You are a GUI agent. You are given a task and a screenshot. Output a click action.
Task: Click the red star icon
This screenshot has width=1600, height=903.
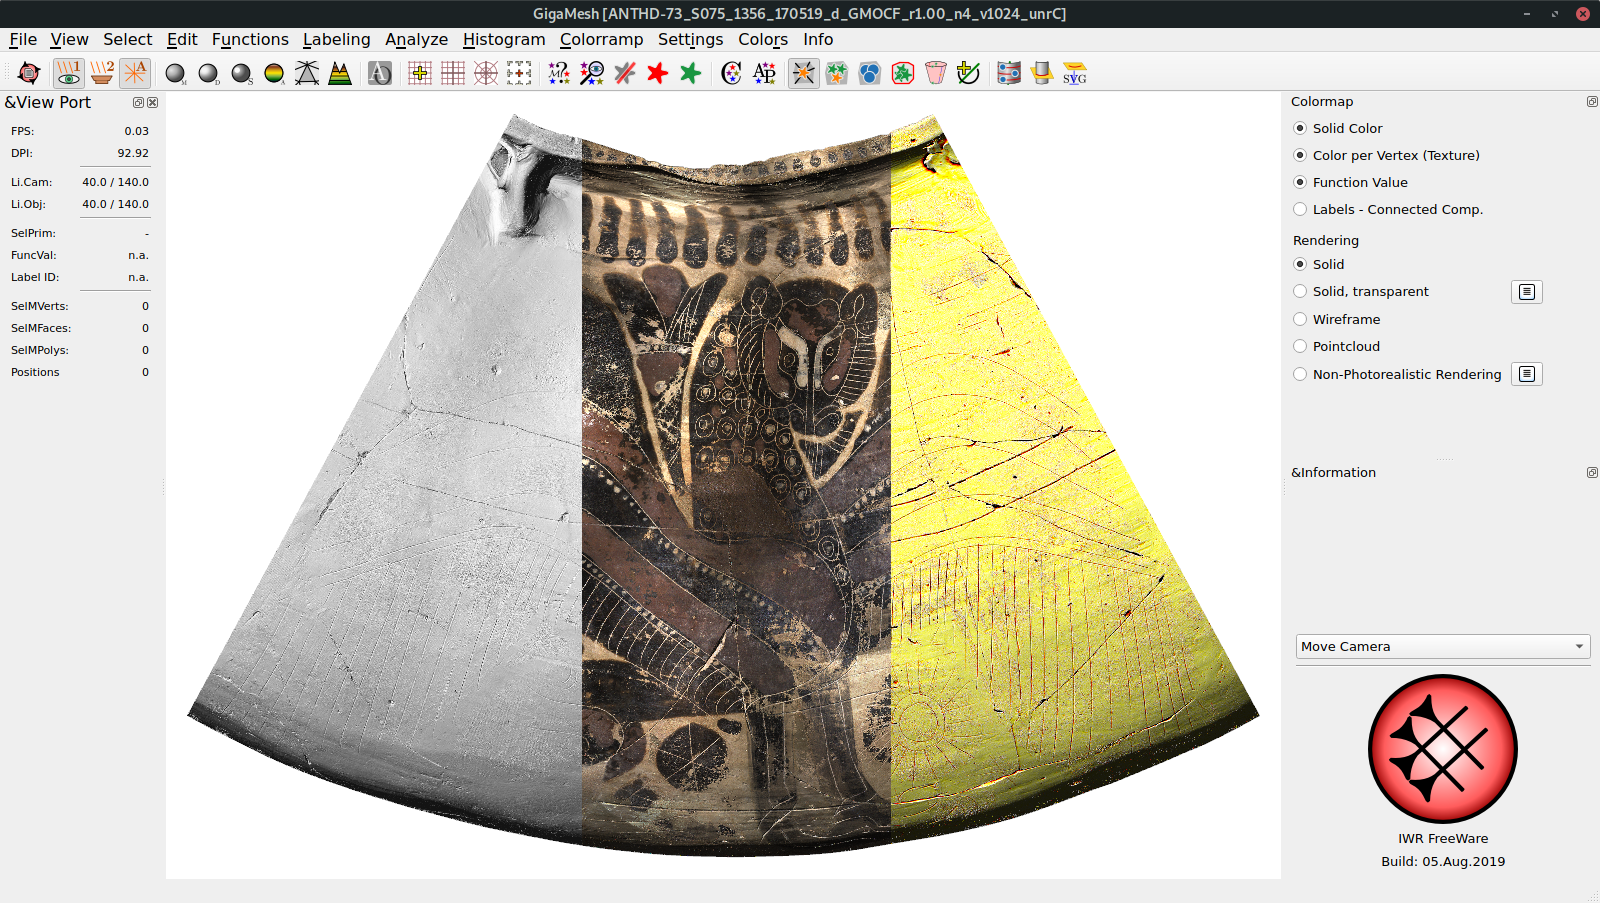pyautogui.click(x=657, y=73)
